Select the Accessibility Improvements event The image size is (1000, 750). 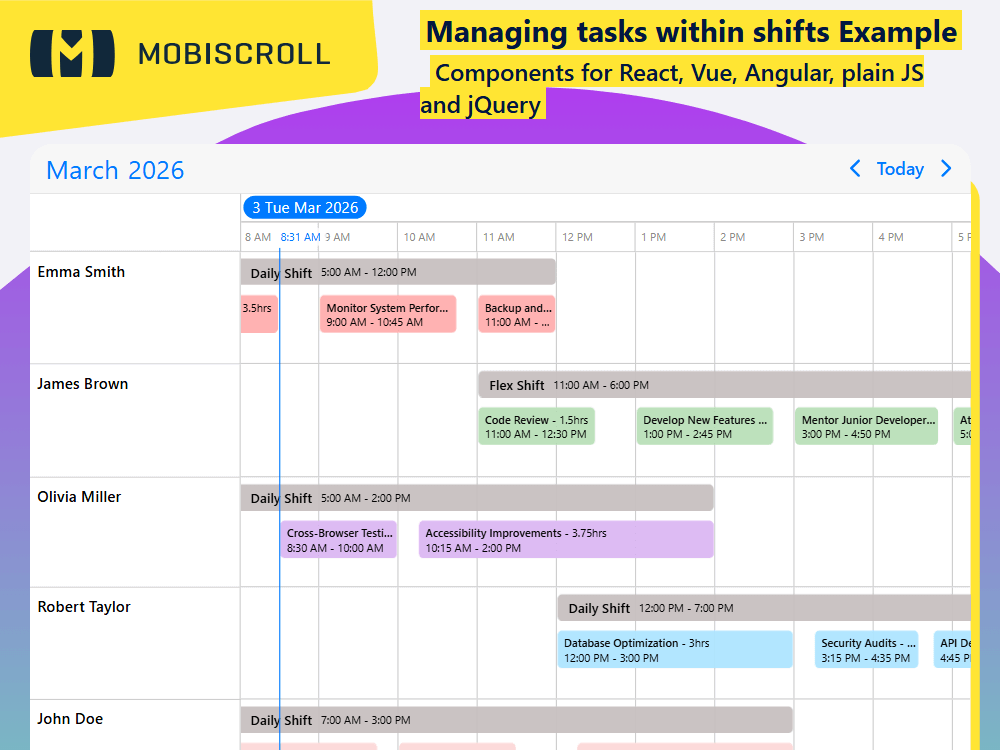point(565,540)
